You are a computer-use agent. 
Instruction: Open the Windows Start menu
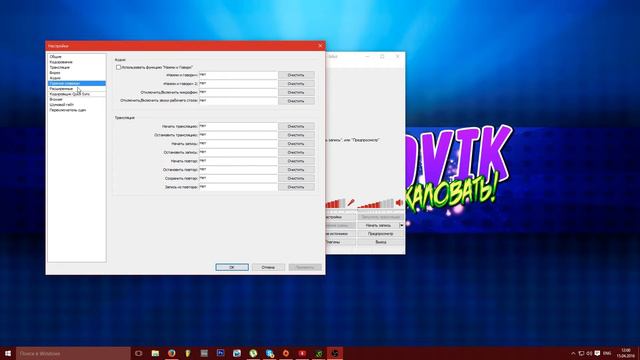[8, 353]
